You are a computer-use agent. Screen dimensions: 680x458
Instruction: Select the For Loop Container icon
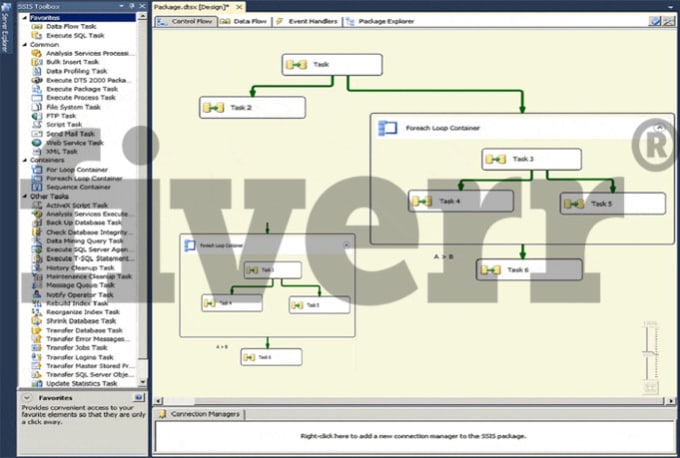tap(37, 170)
